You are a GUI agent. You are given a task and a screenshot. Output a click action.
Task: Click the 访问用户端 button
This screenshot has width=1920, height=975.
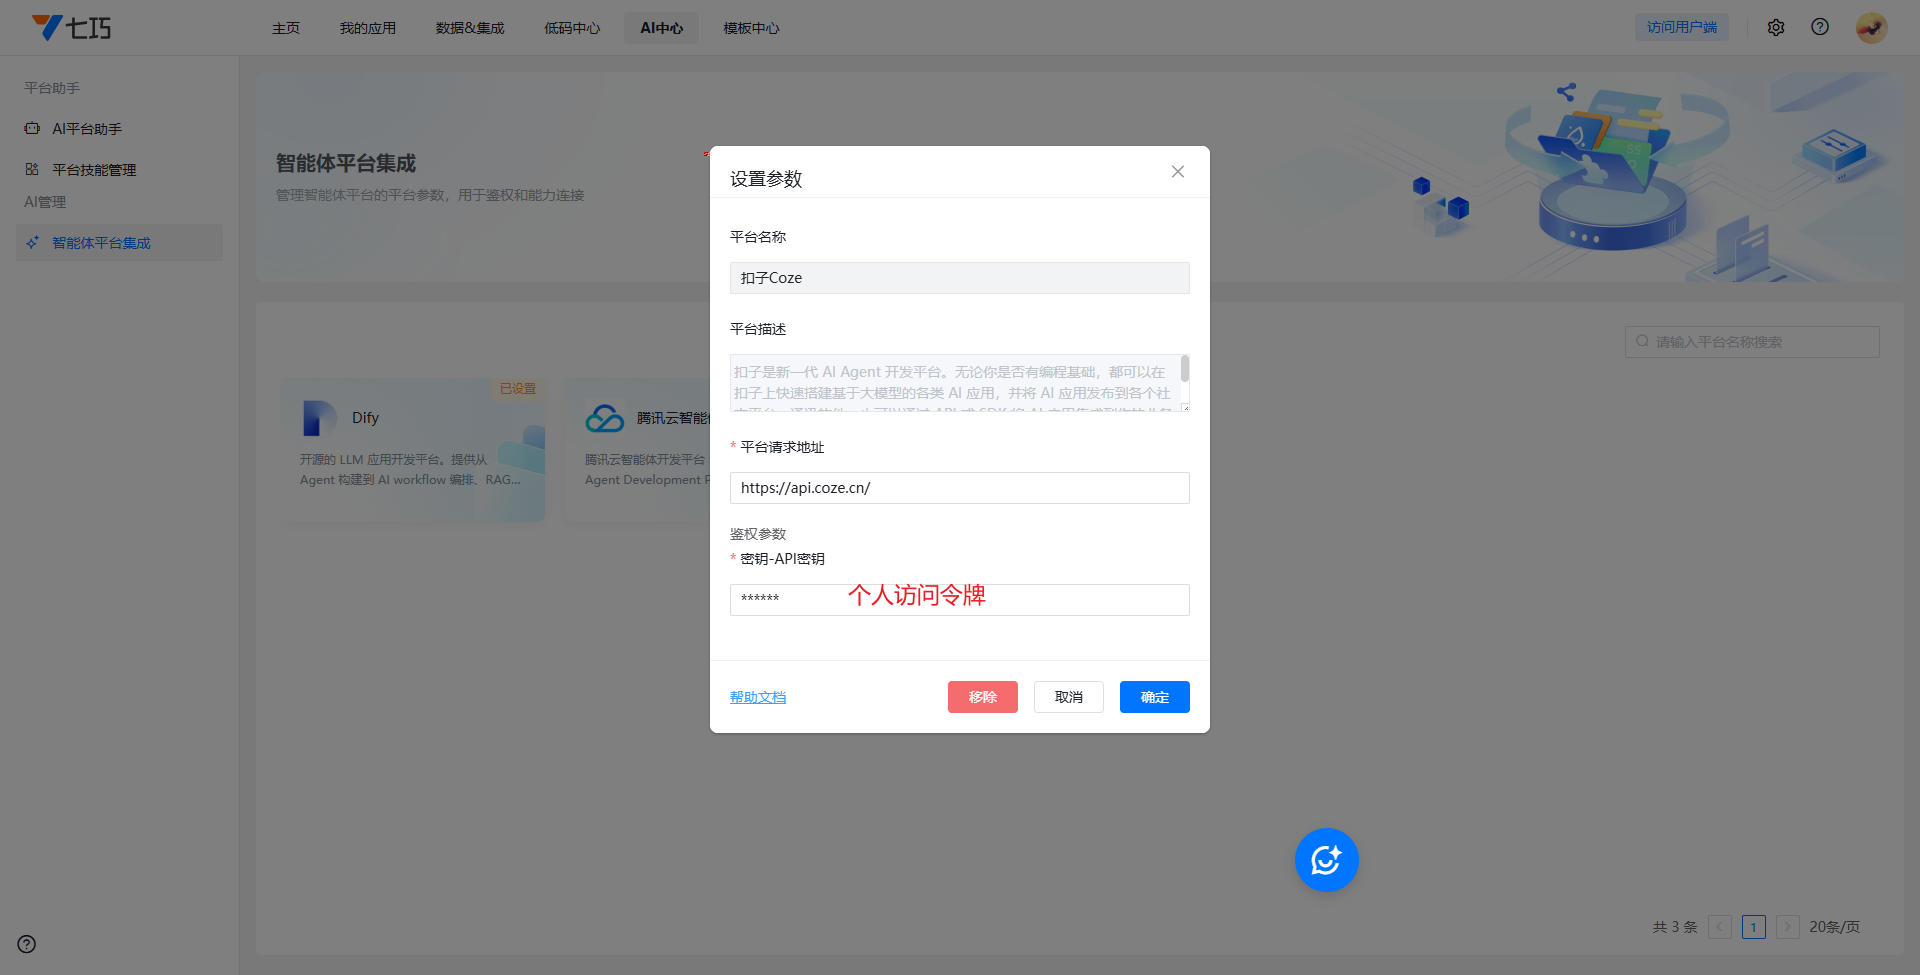click(x=1682, y=28)
